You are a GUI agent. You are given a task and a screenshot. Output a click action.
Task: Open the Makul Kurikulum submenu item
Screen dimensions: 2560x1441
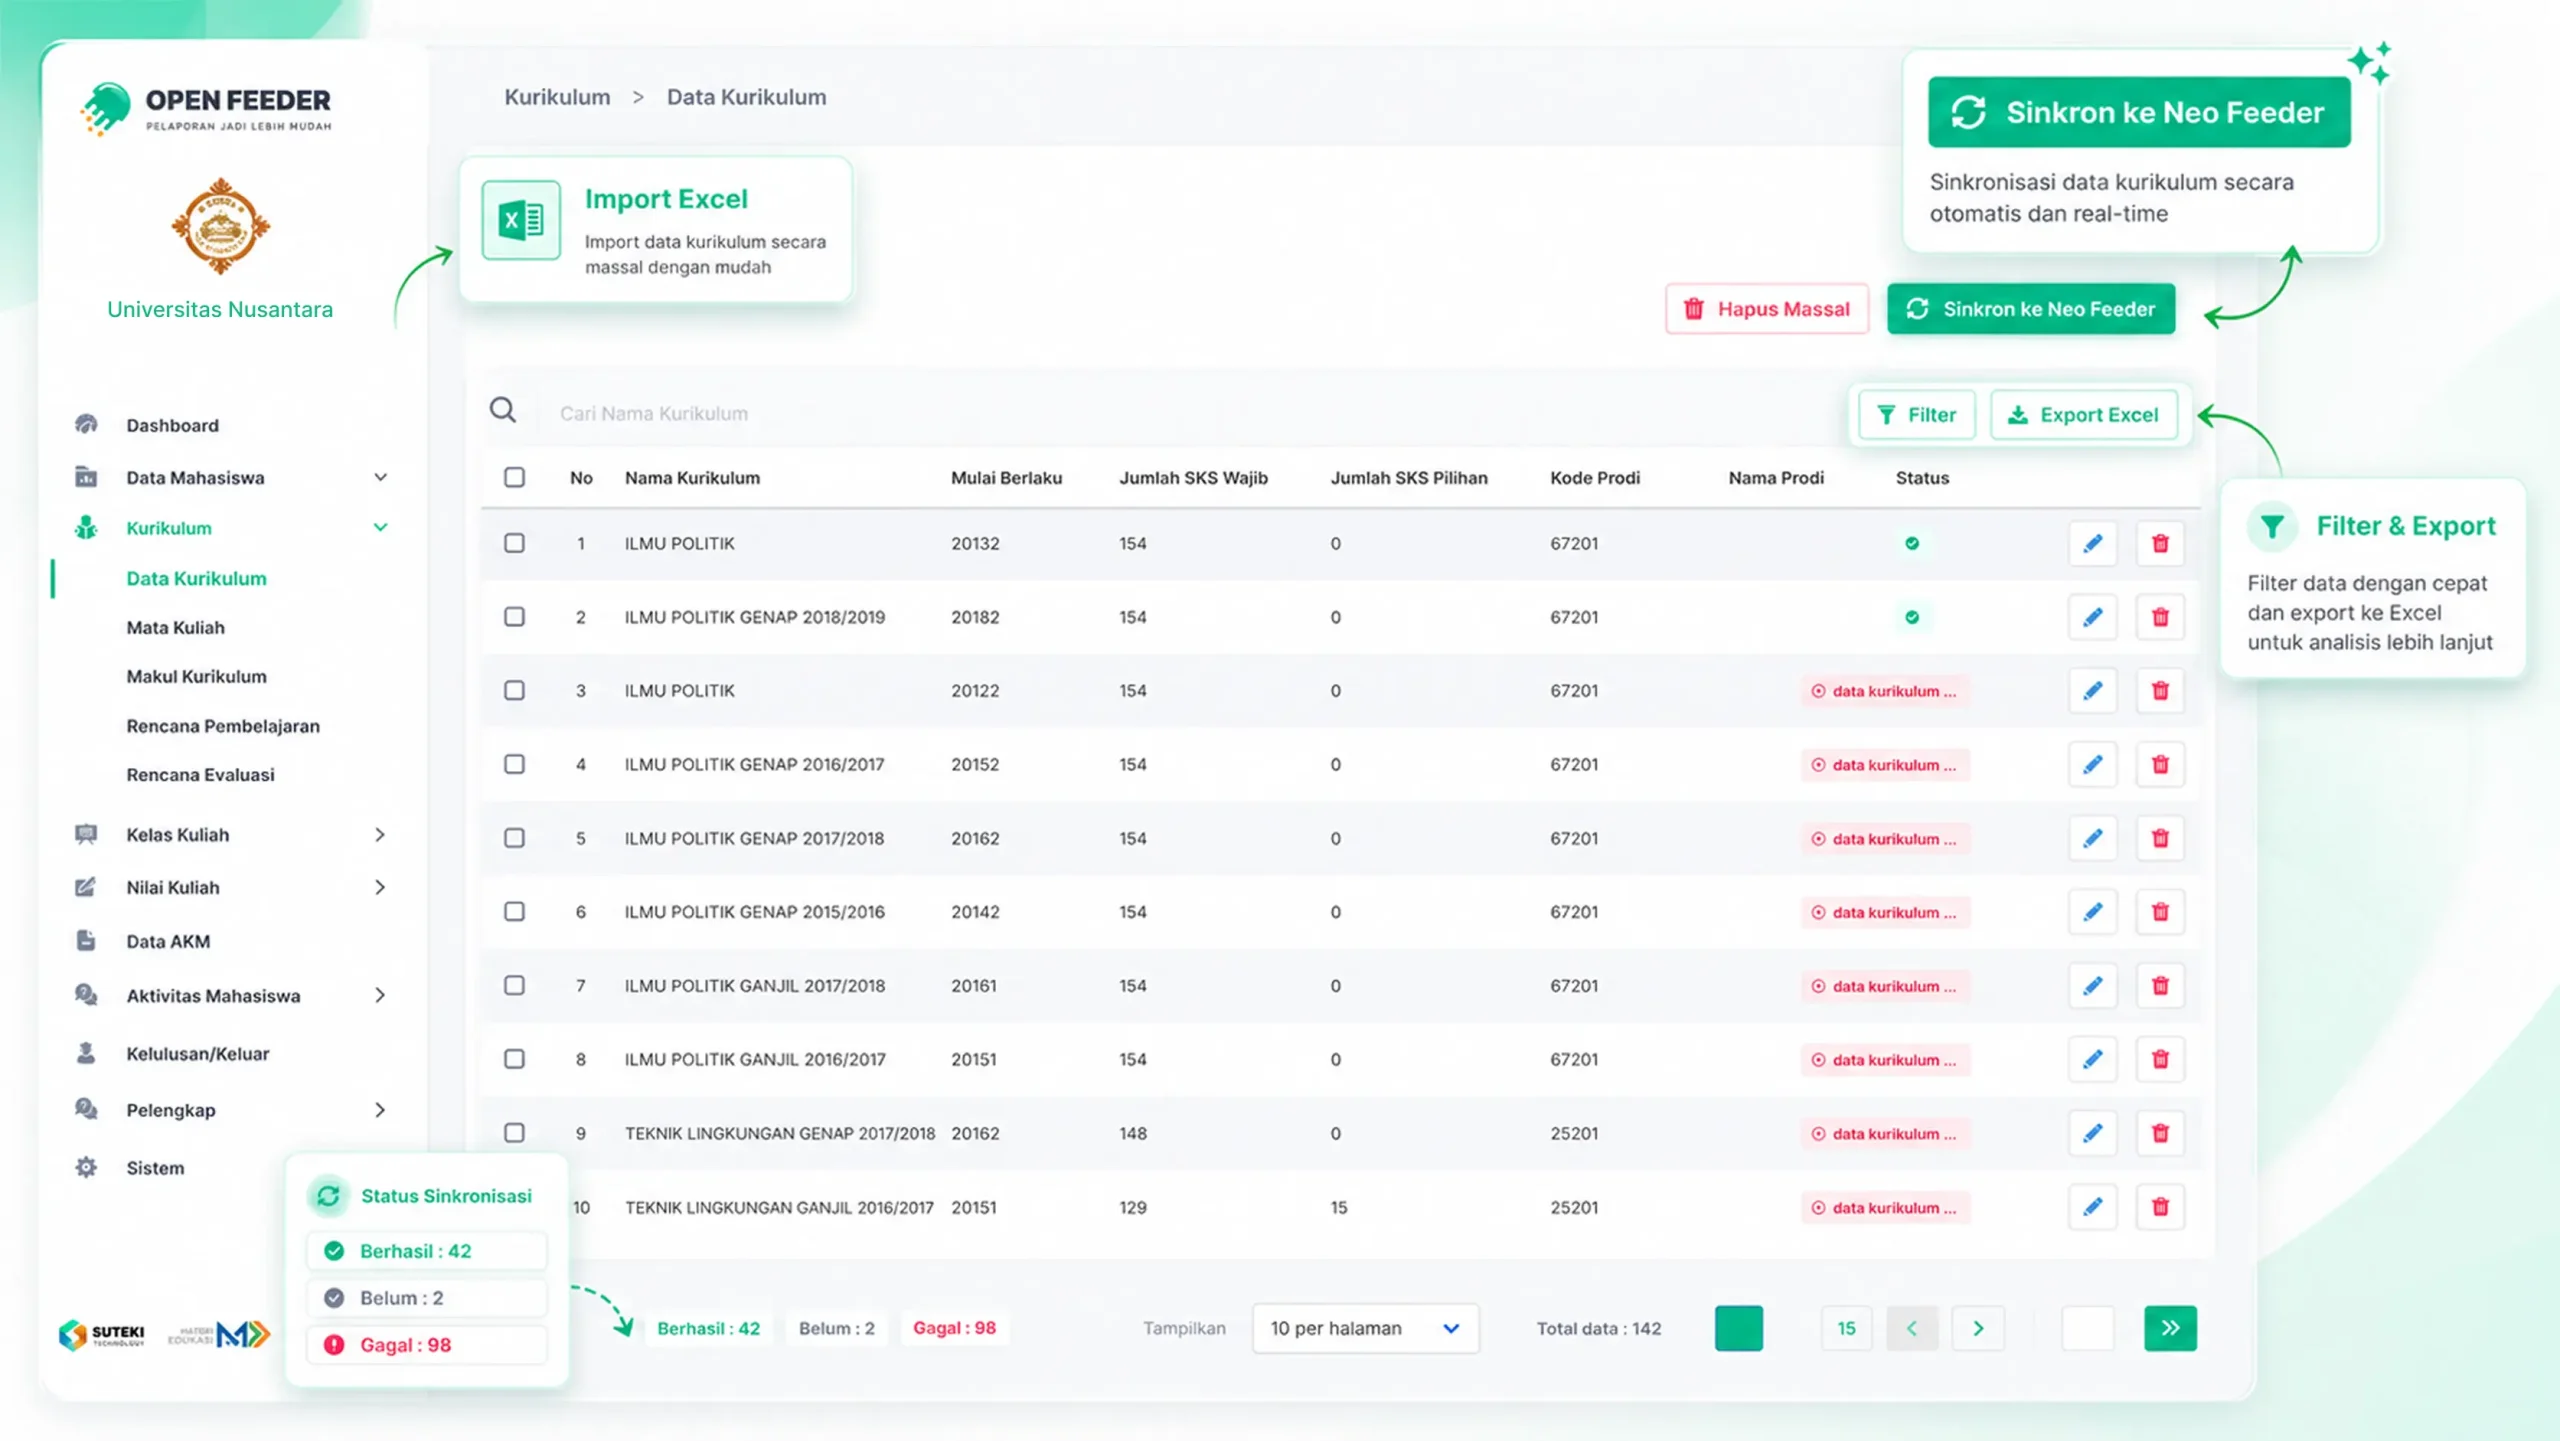[196, 677]
